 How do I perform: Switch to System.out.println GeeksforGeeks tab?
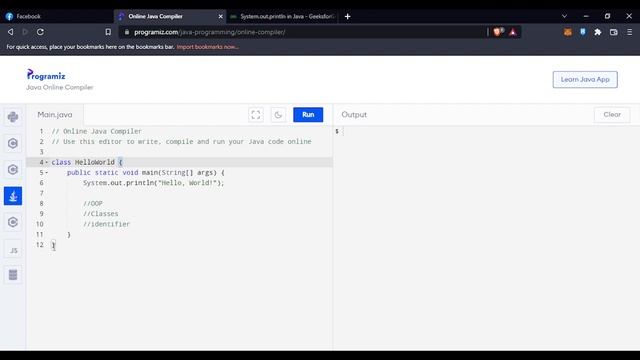pyautogui.click(x=282, y=16)
